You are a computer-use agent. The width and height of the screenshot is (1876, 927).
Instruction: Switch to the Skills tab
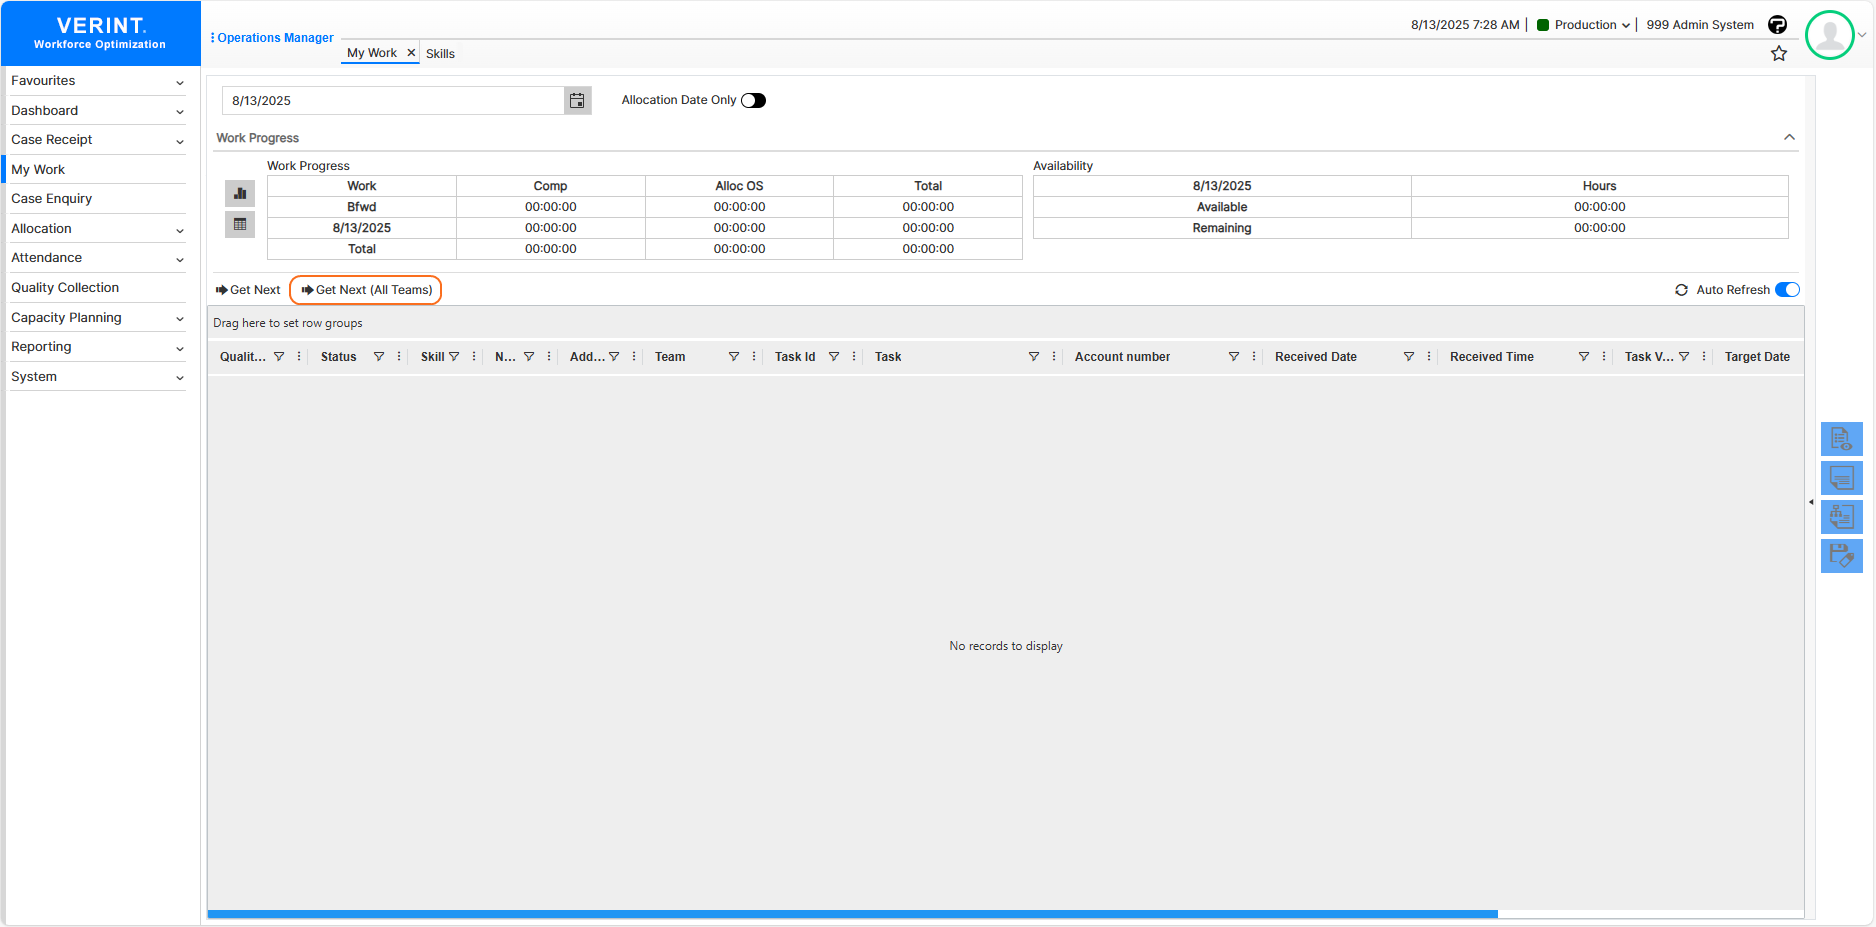click(440, 54)
